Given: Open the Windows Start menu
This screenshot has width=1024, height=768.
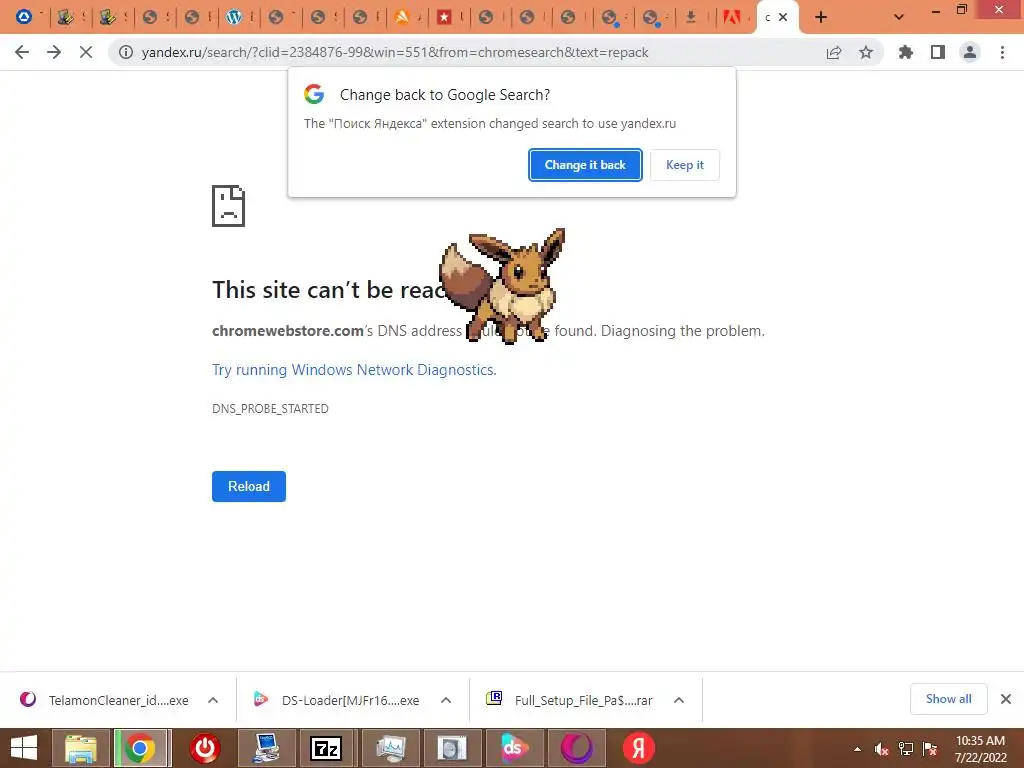Looking at the screenshot, I should point(24,748).
